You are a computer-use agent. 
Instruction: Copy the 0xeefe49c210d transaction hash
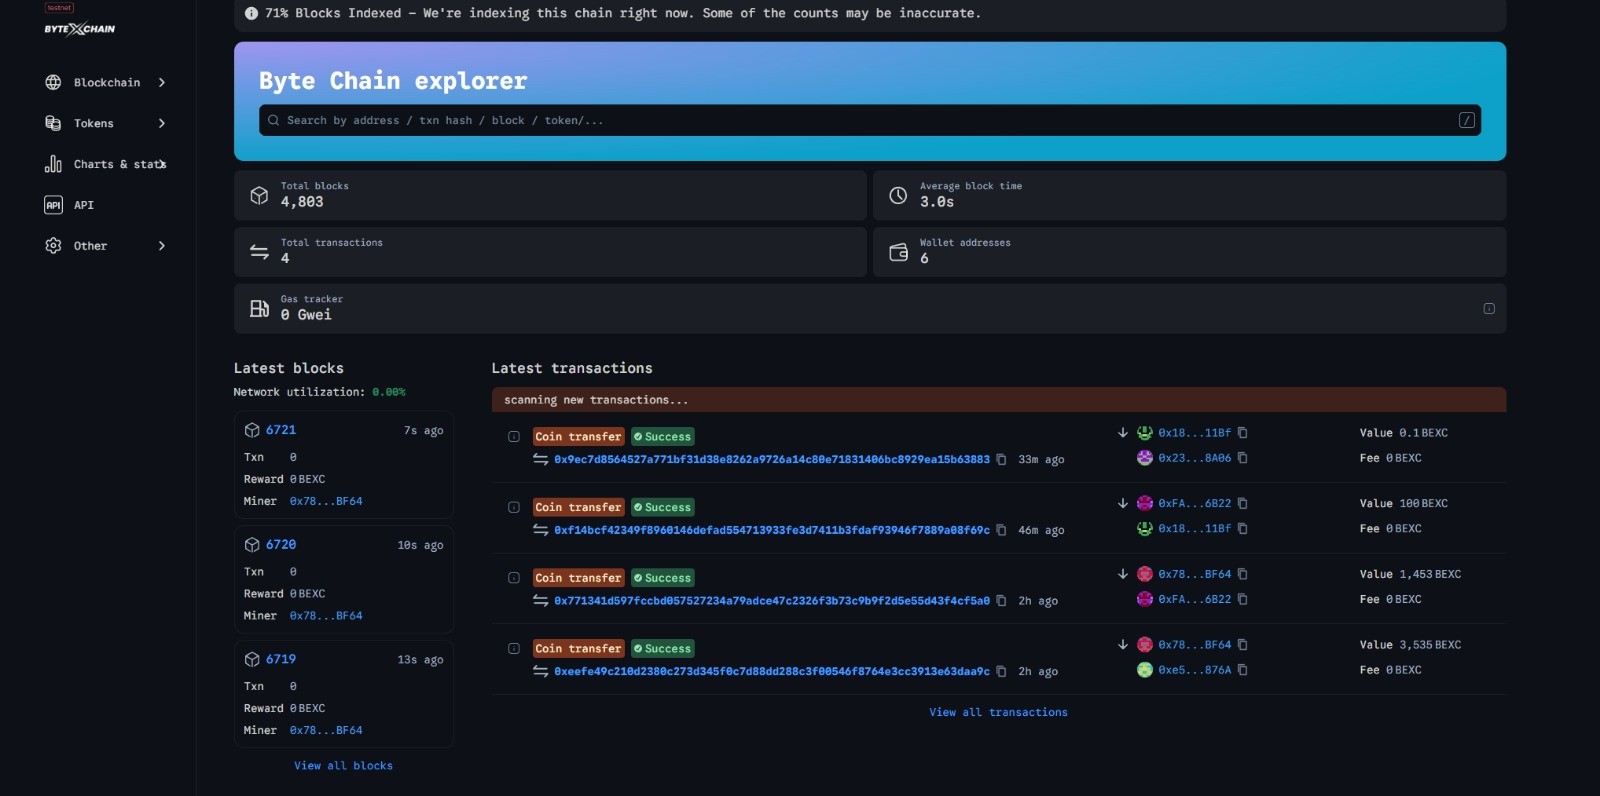(x=1001, y=672)
